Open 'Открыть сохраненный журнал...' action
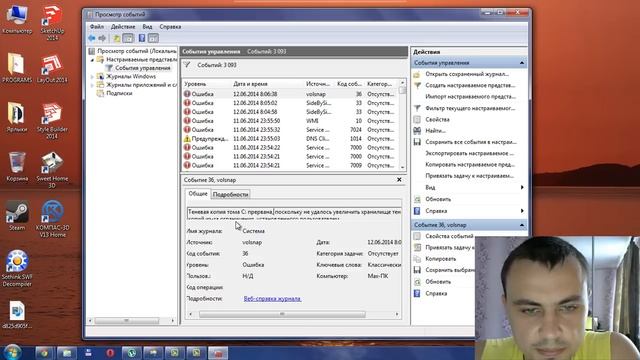The height and width of the screenshot is (360, 640). pyautogui.click(x=467, y=74)
